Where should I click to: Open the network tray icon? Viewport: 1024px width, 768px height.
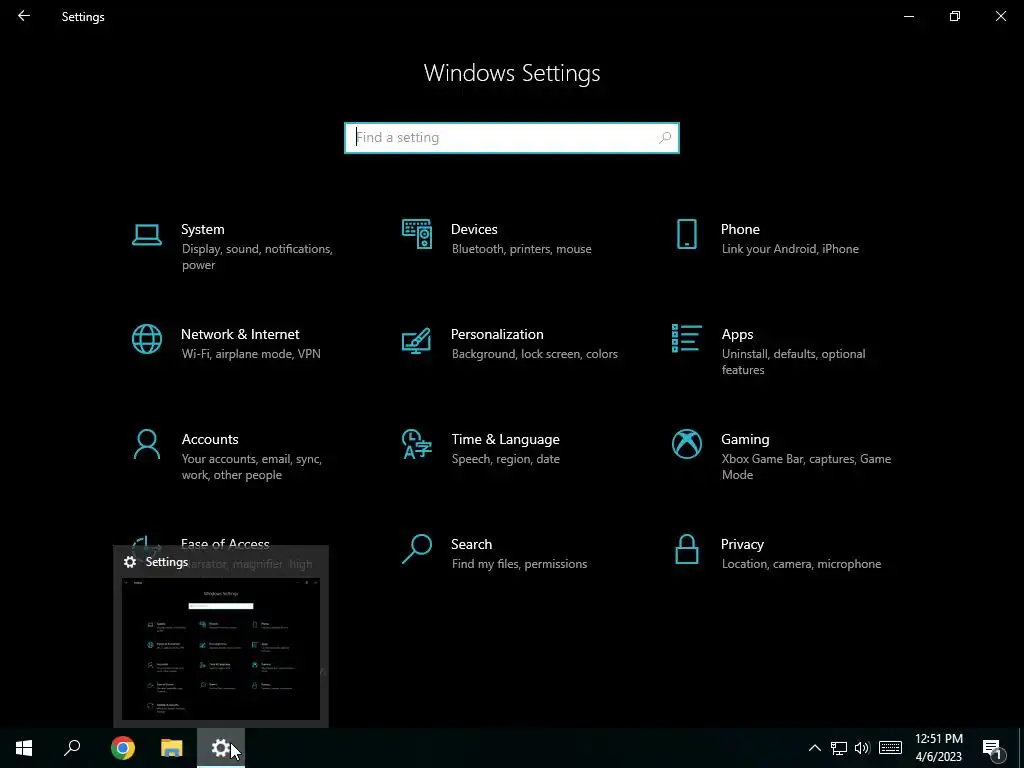[839, 748]
